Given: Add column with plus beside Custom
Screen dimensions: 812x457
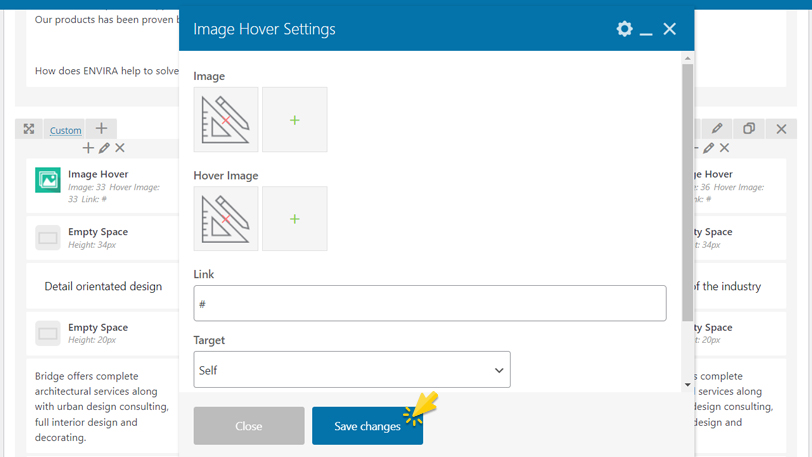Looking at the screenshot, I should 101,129.
